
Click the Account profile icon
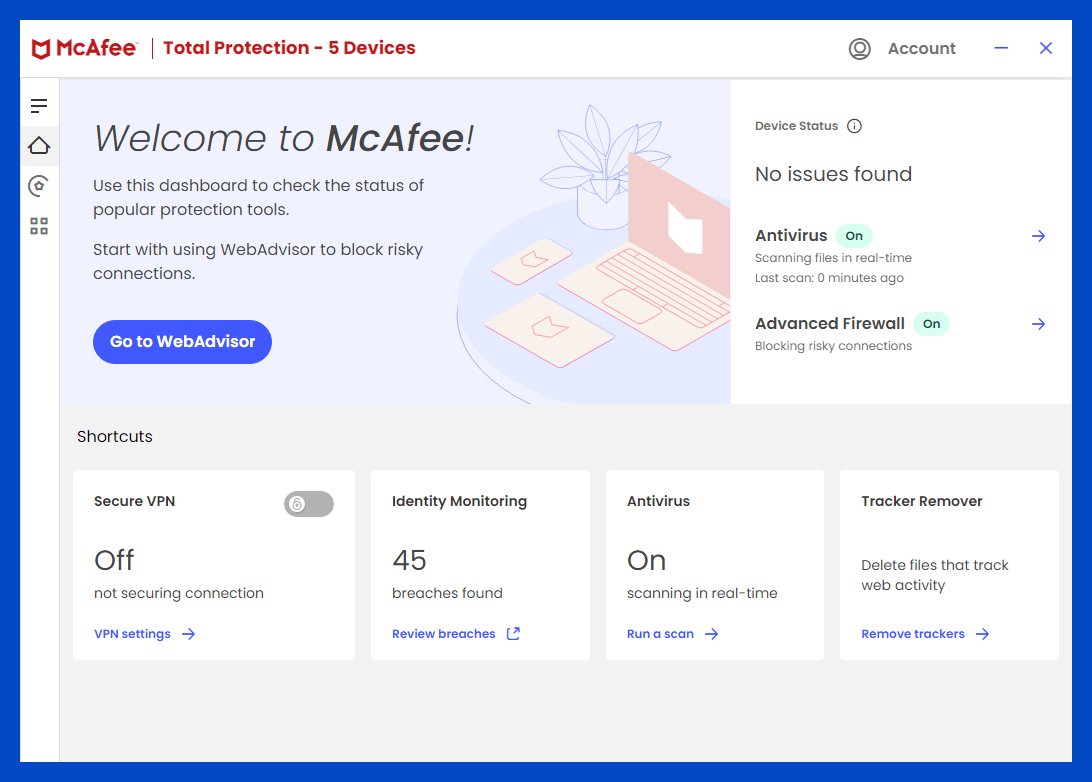tap(859, 48)
